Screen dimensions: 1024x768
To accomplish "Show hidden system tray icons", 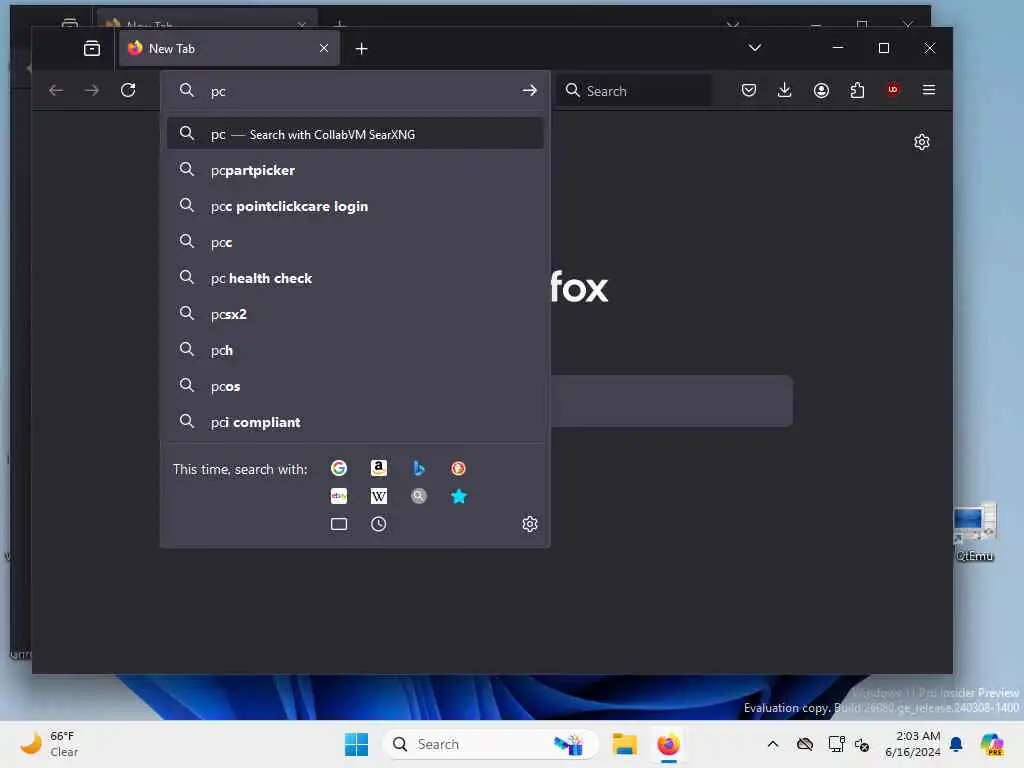I will [x=773, y=744].
